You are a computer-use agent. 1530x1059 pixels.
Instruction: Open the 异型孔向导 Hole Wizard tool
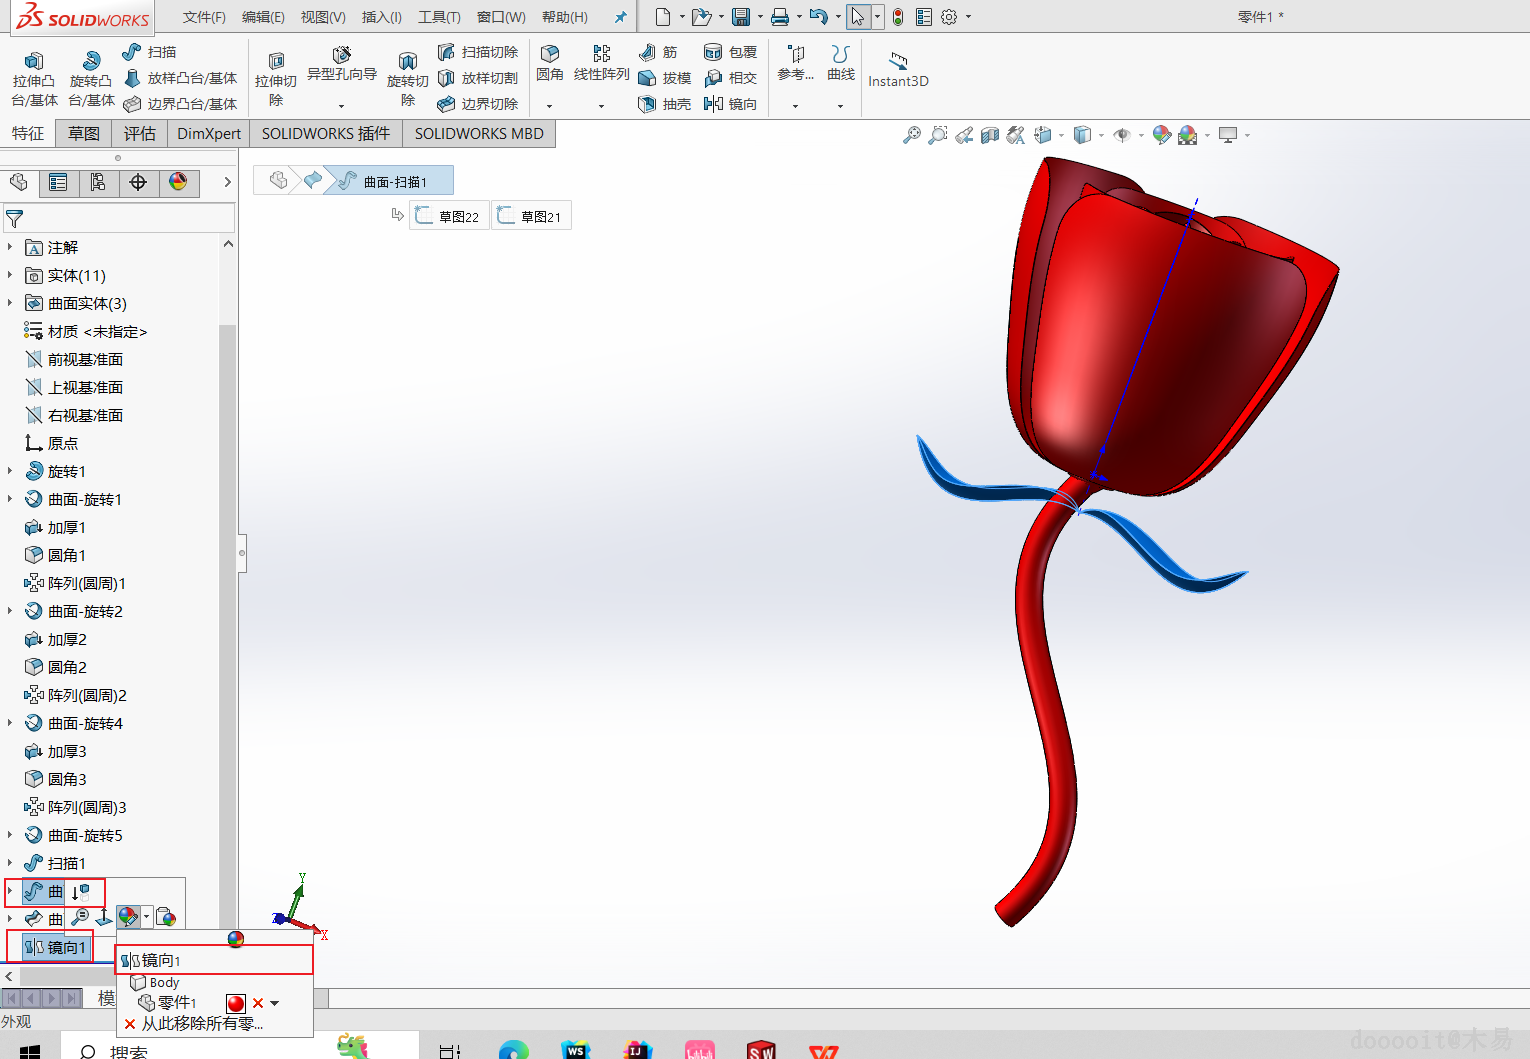(341, 63)
